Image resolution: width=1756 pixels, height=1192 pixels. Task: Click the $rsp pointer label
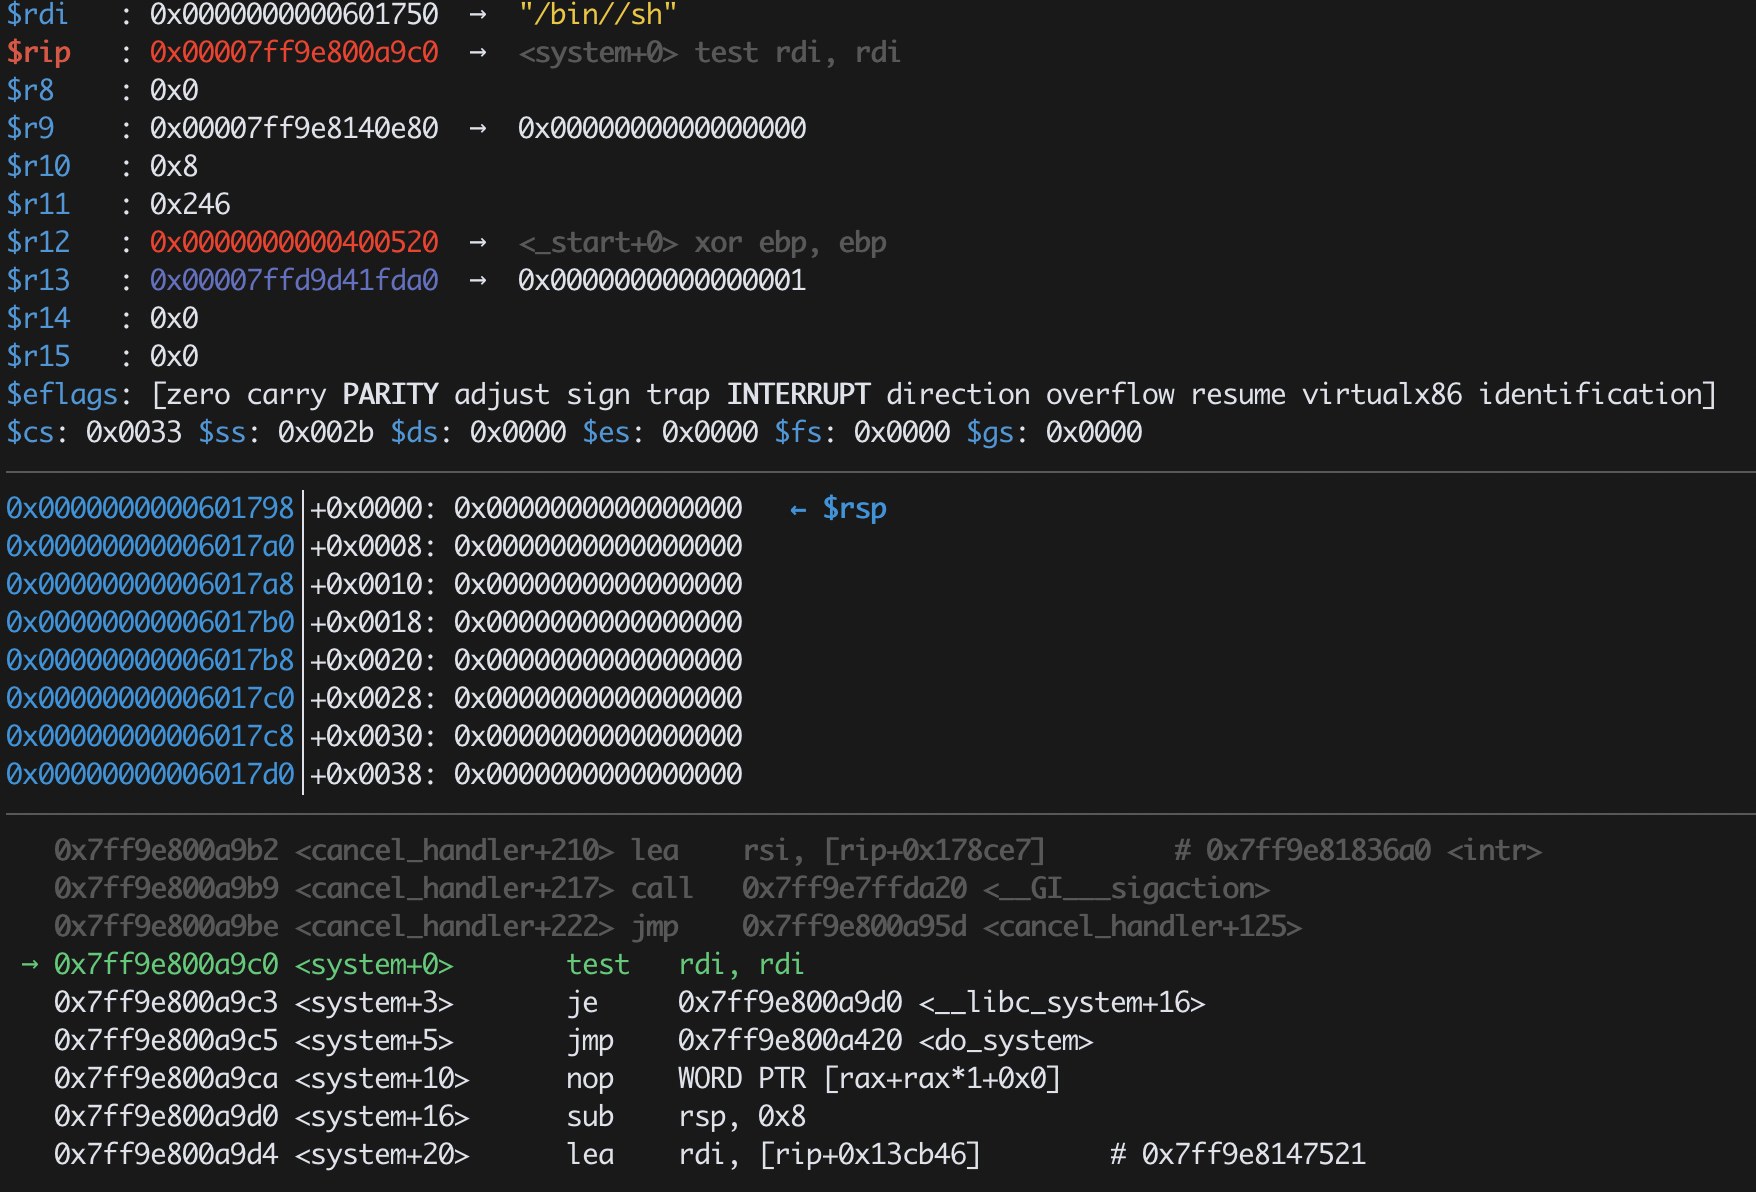coord(854,509)
